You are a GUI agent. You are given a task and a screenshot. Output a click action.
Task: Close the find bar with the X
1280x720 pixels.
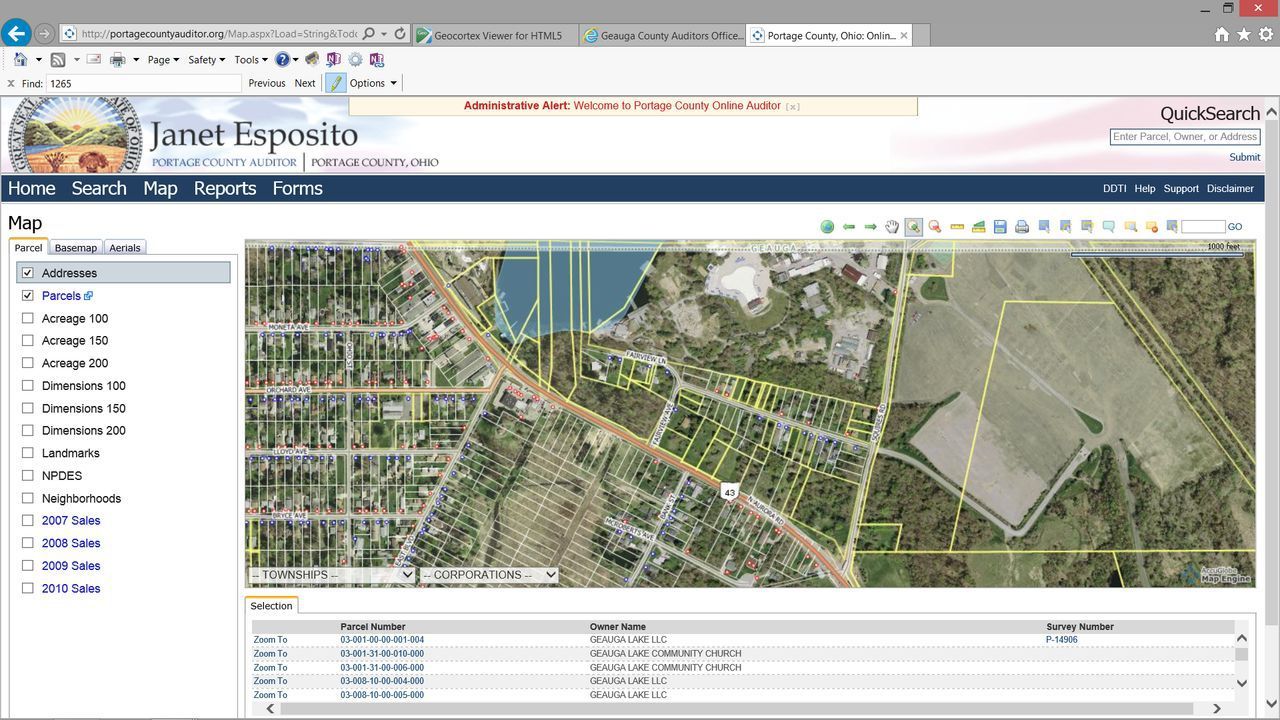pyautogui.click(x=11, y=84)
